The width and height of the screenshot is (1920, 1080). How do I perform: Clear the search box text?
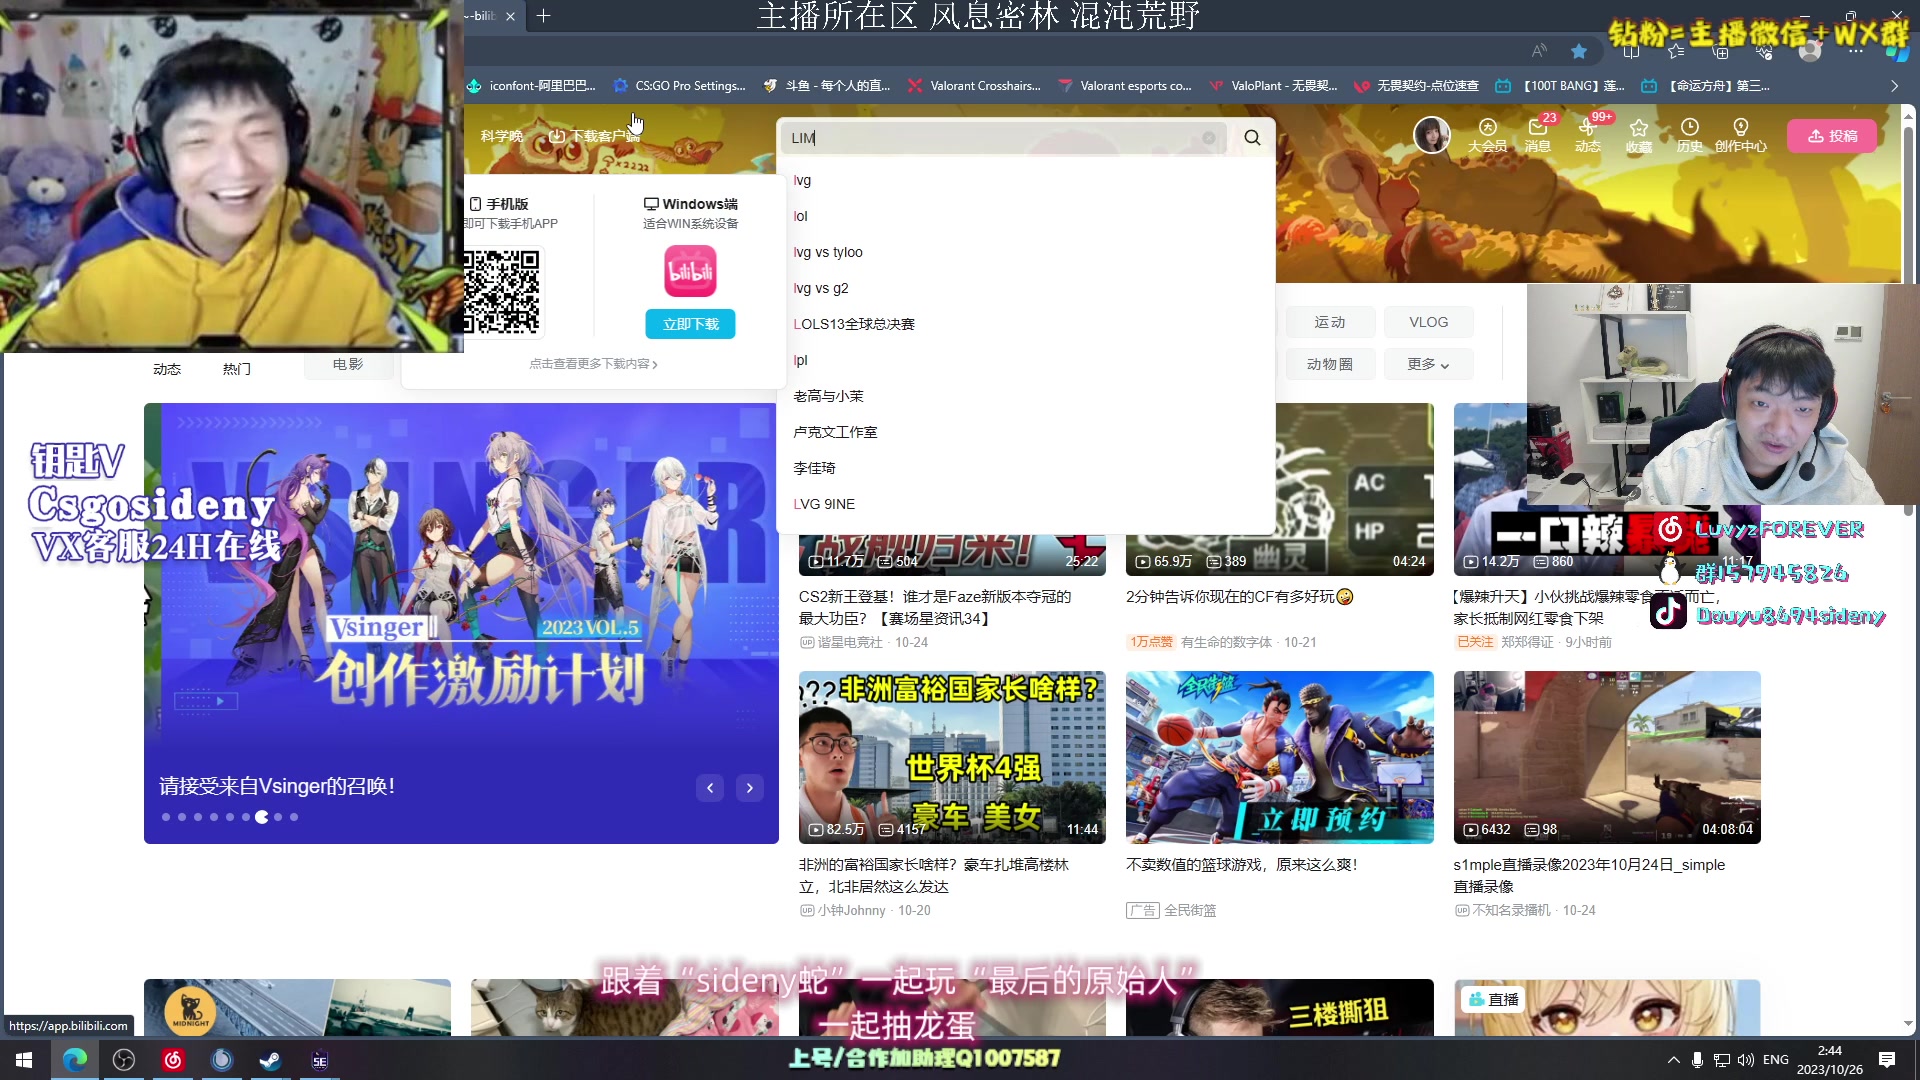[1209, 138]
